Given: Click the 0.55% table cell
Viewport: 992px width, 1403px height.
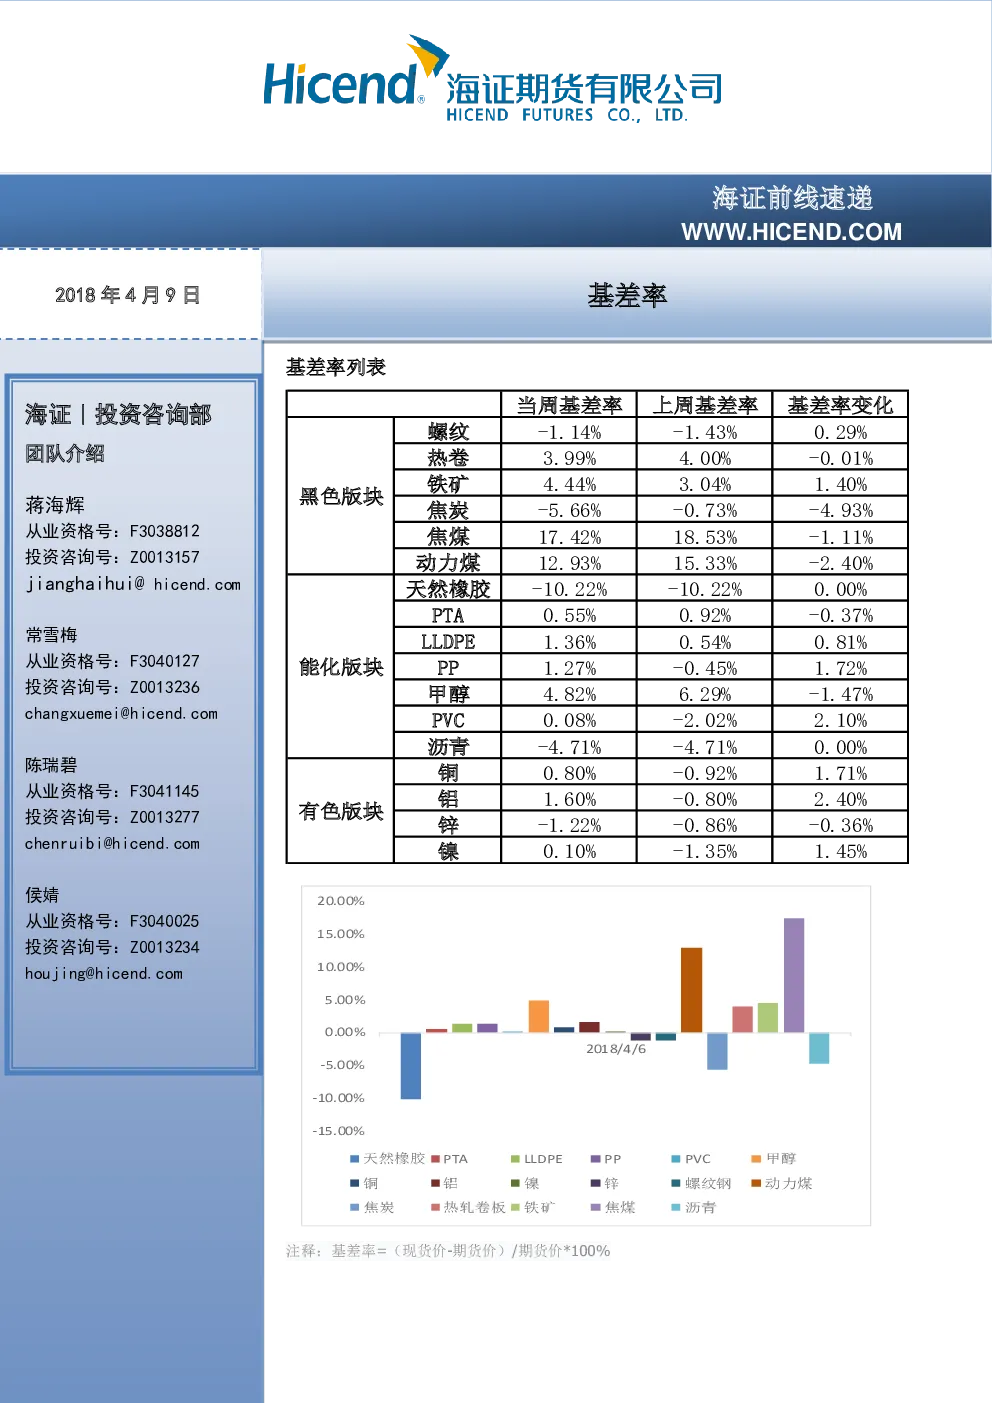Looking at the screenshot, I should click(x=569, y=616).
